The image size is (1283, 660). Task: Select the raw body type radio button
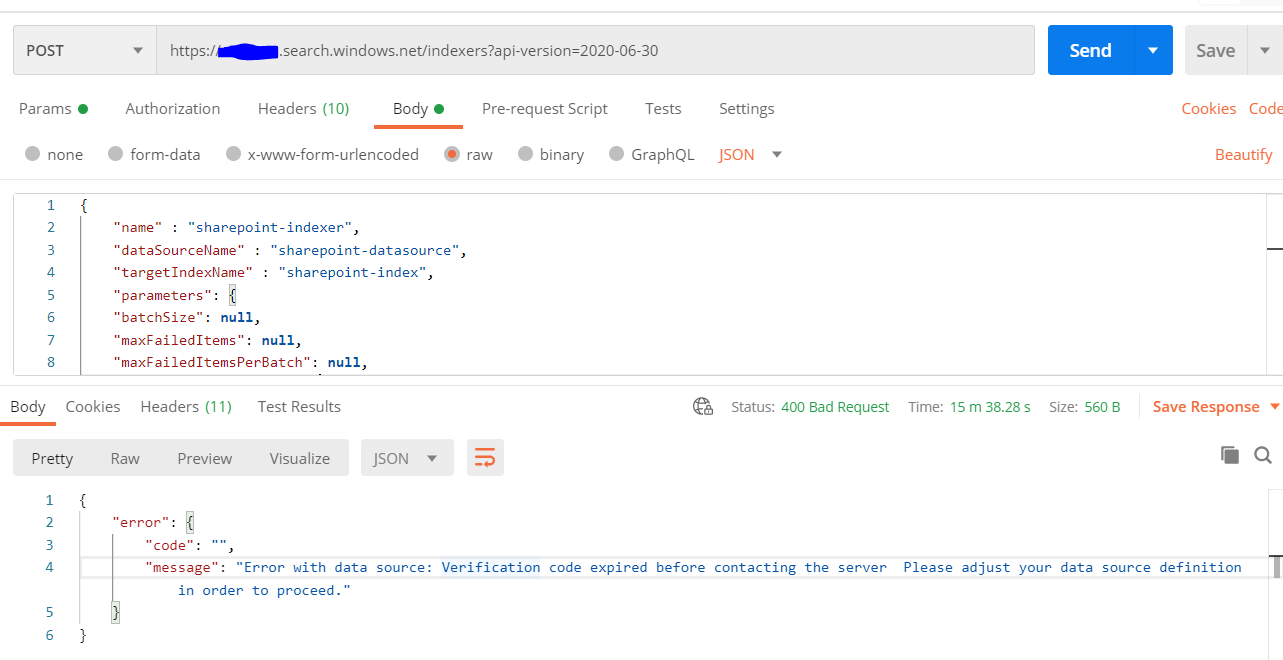coord(452,154)
